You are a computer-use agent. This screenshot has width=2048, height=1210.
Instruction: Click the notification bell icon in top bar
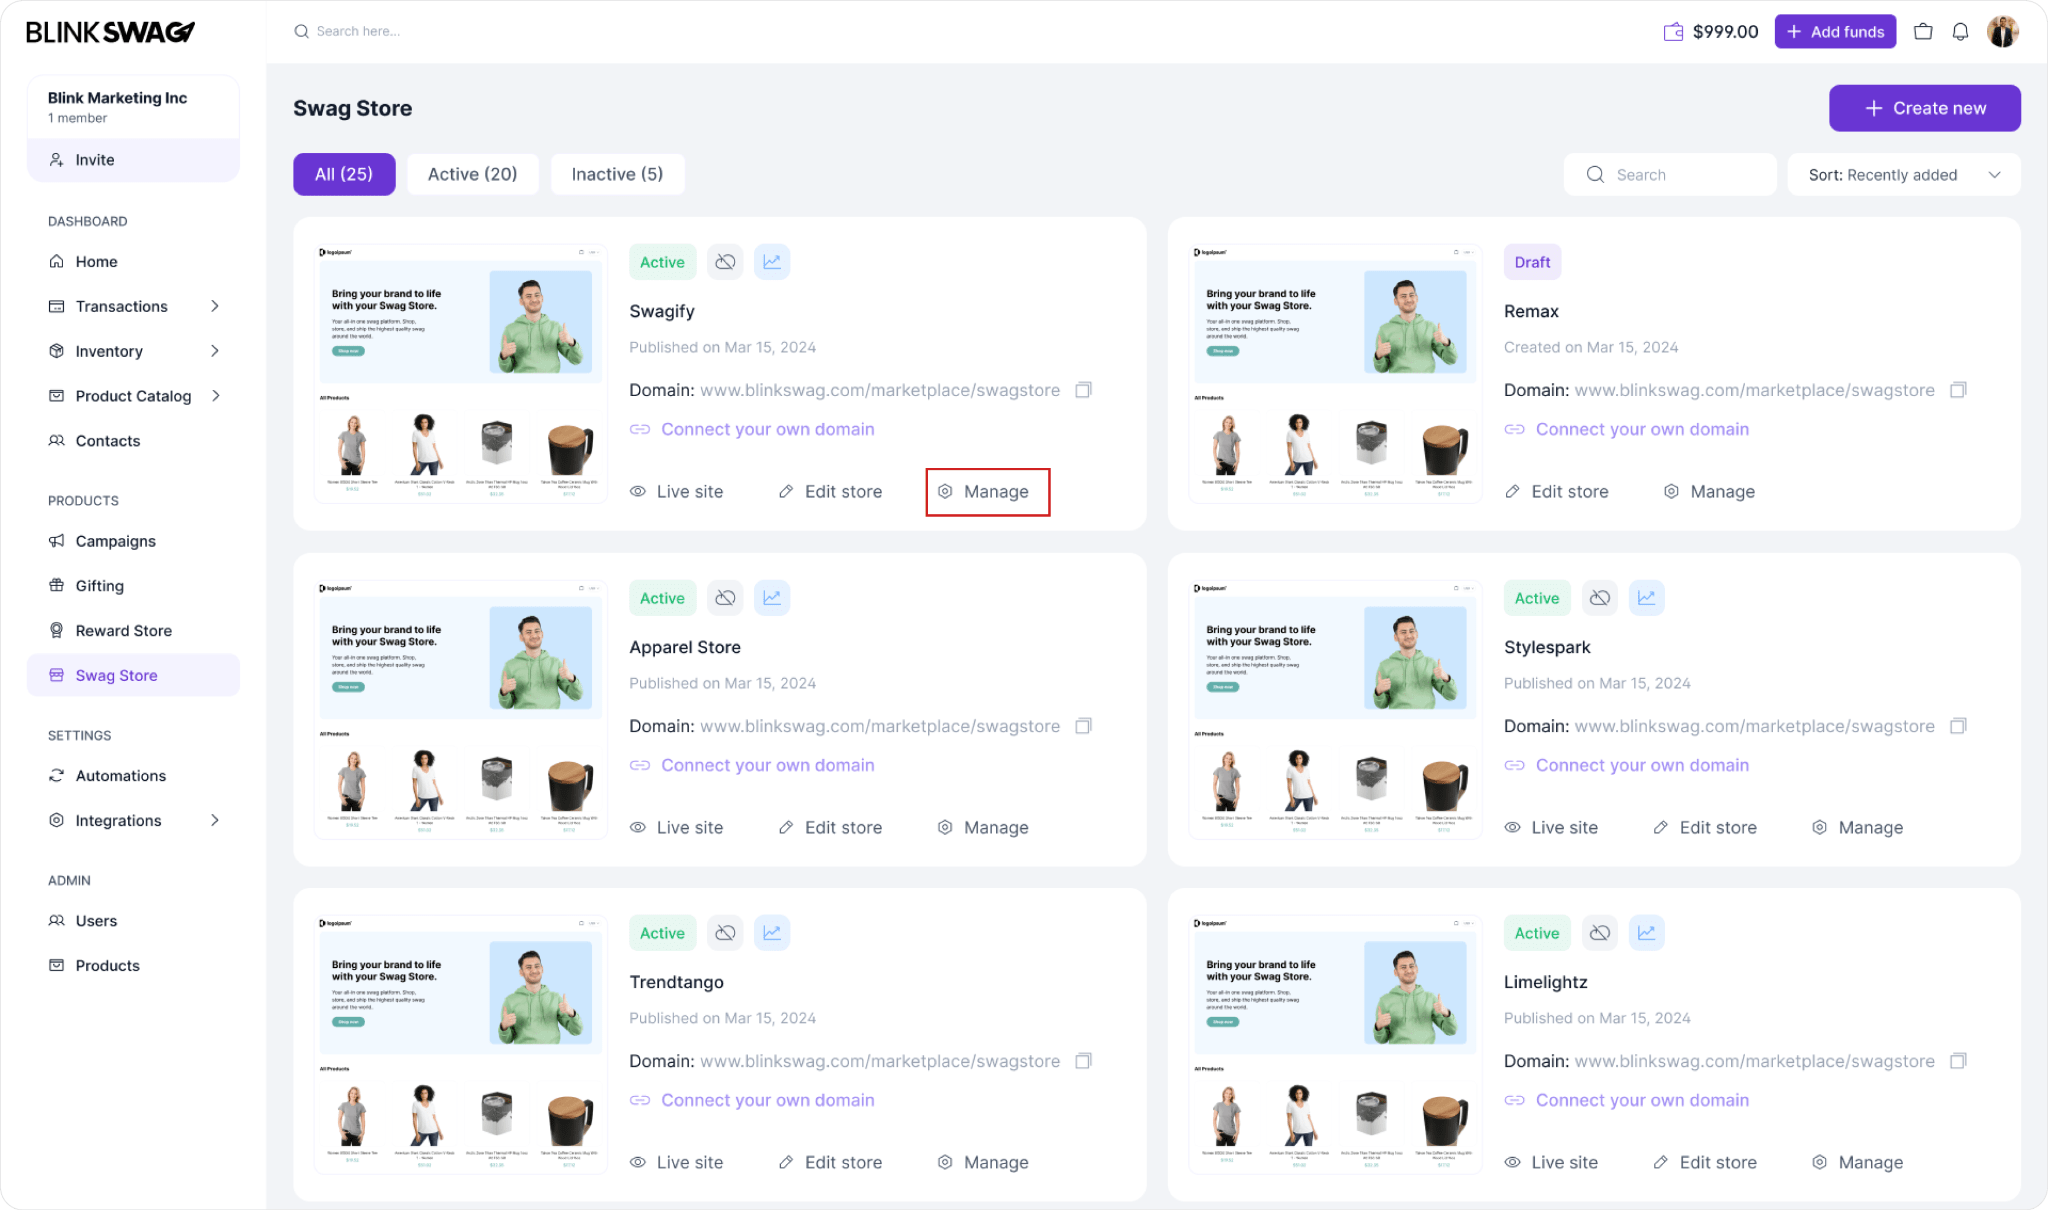tap(1962, 30)
